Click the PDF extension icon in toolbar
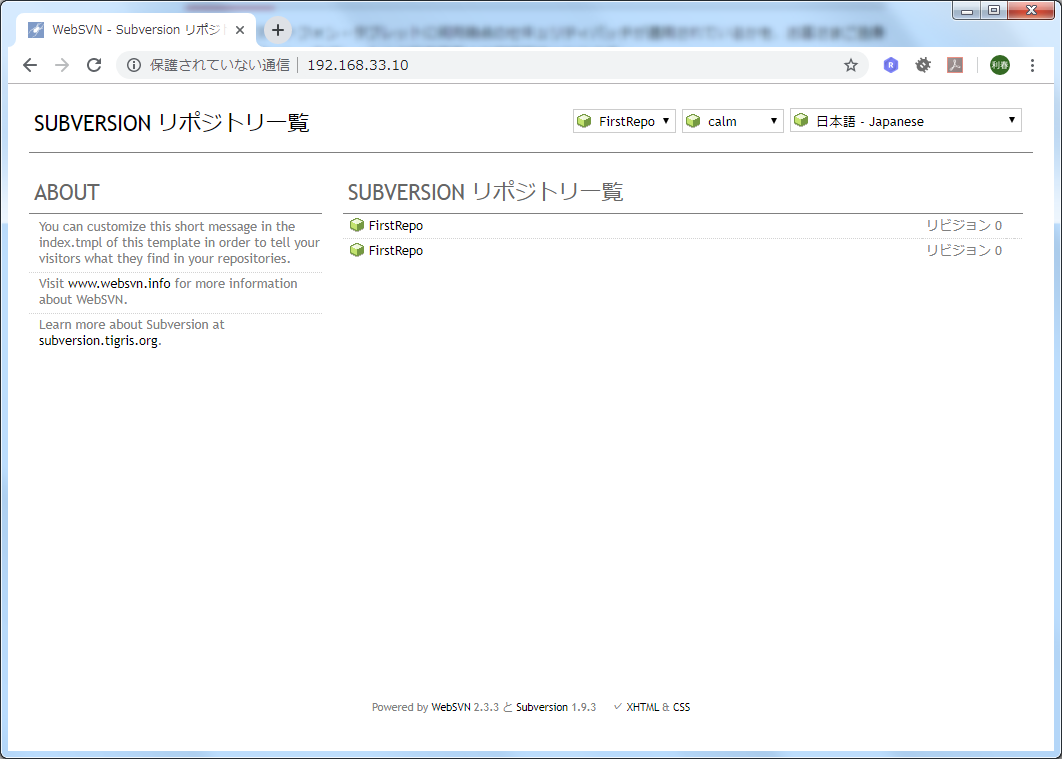Viewport: 1062px width, 759px height. click(955, 65)
